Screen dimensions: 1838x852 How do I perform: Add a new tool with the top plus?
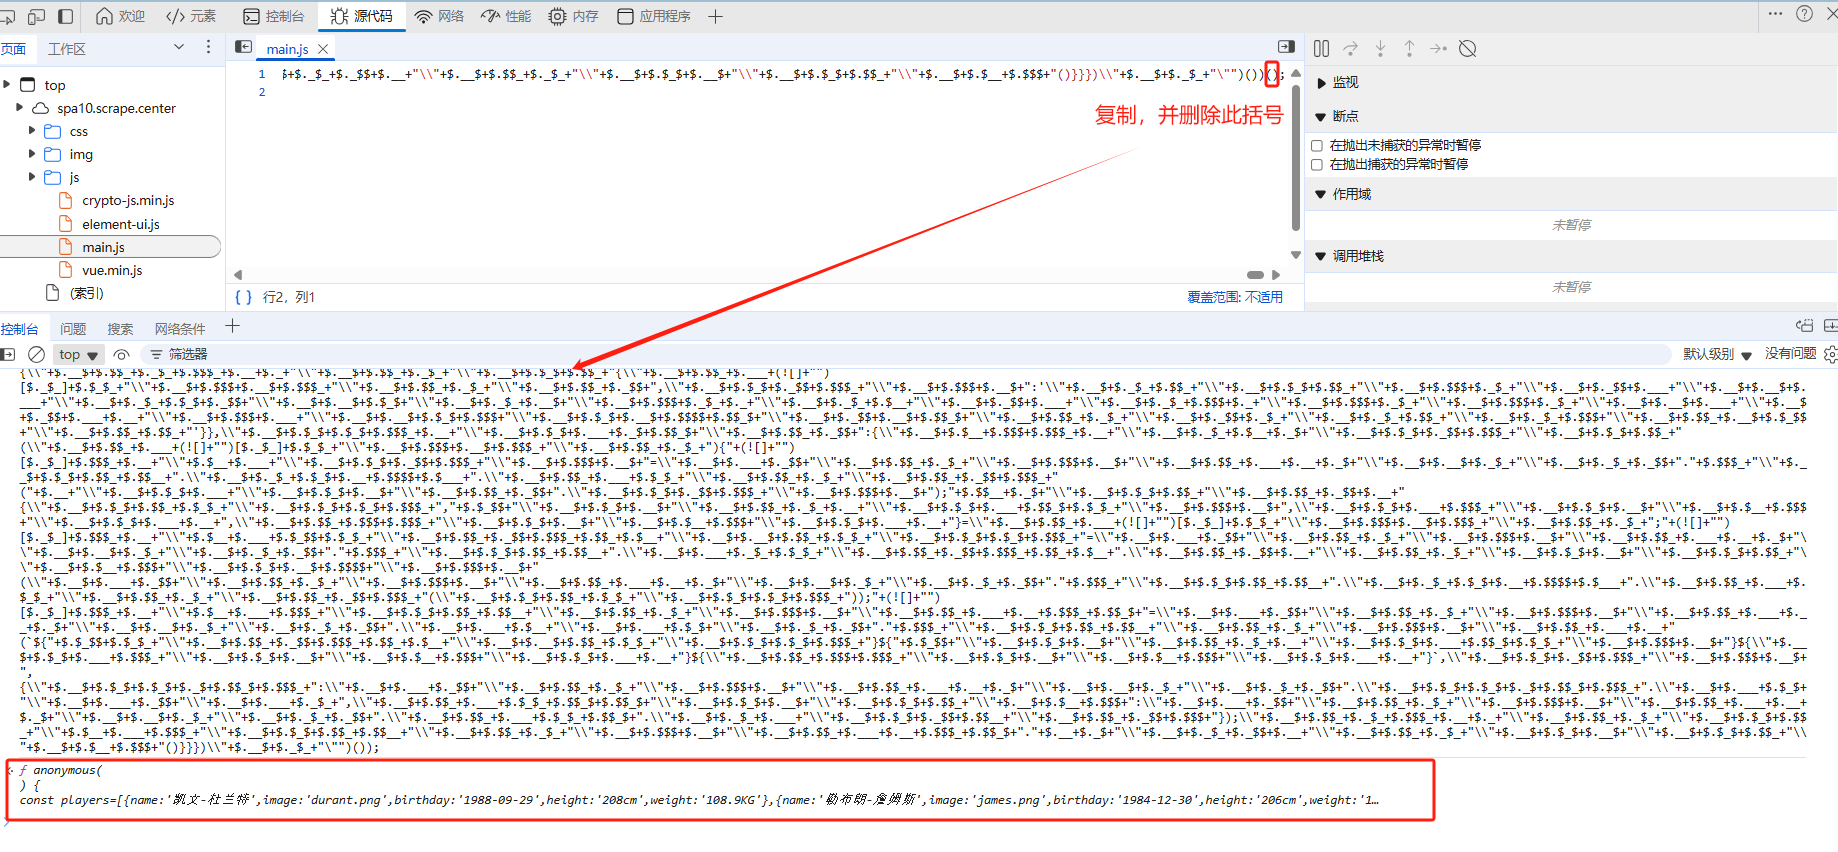point(715,16)
